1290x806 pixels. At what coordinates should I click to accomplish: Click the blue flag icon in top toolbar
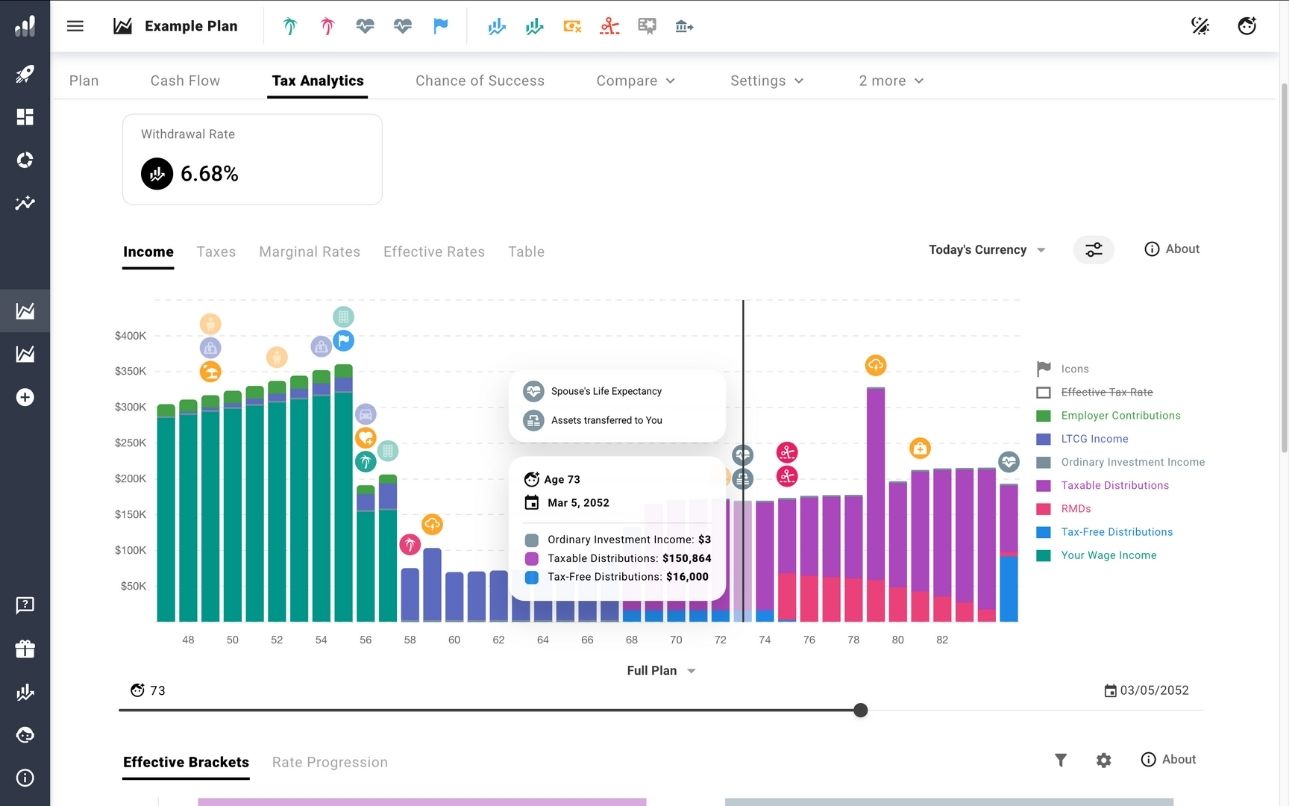[x=440, y=26]
